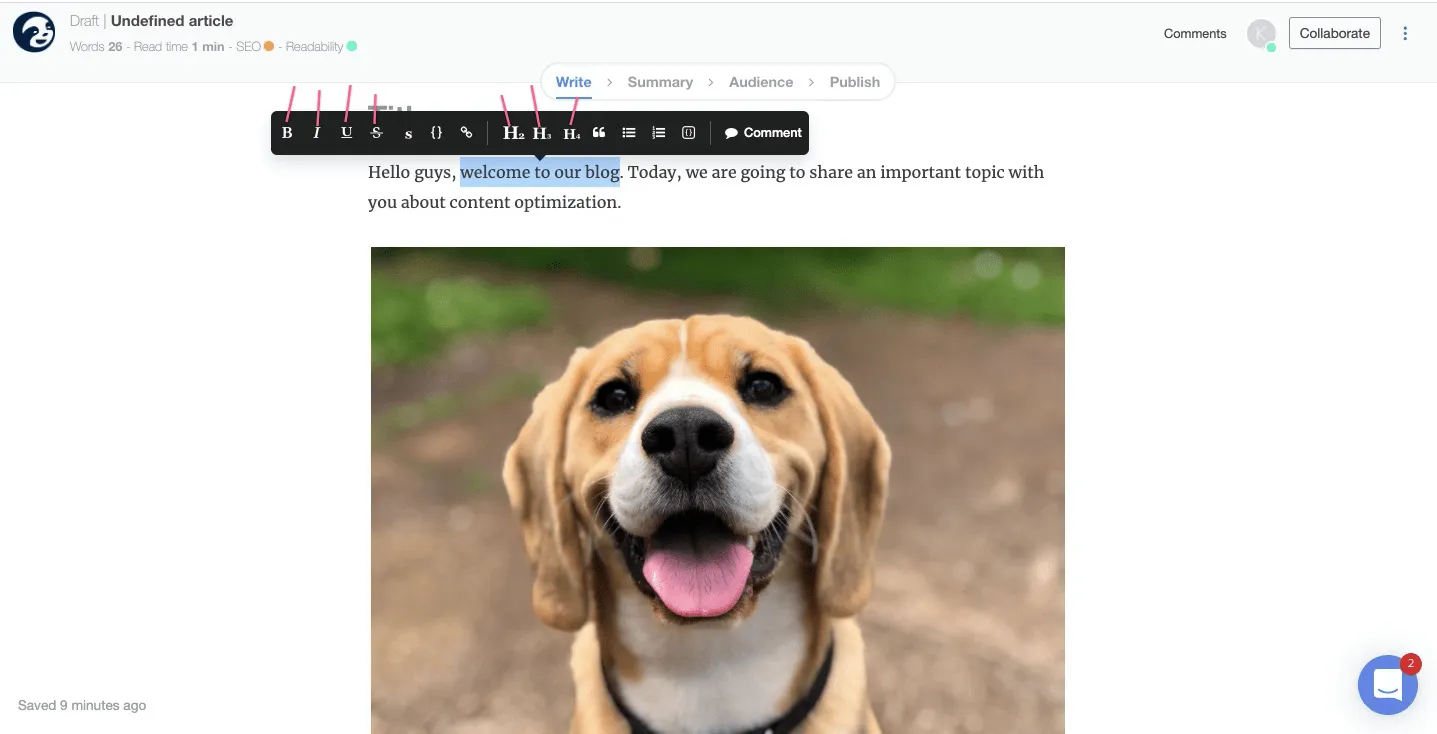Add a comment from the formatting toolbar
The width and height of the screenshot is (1437, 734).
tap(763, 133)
